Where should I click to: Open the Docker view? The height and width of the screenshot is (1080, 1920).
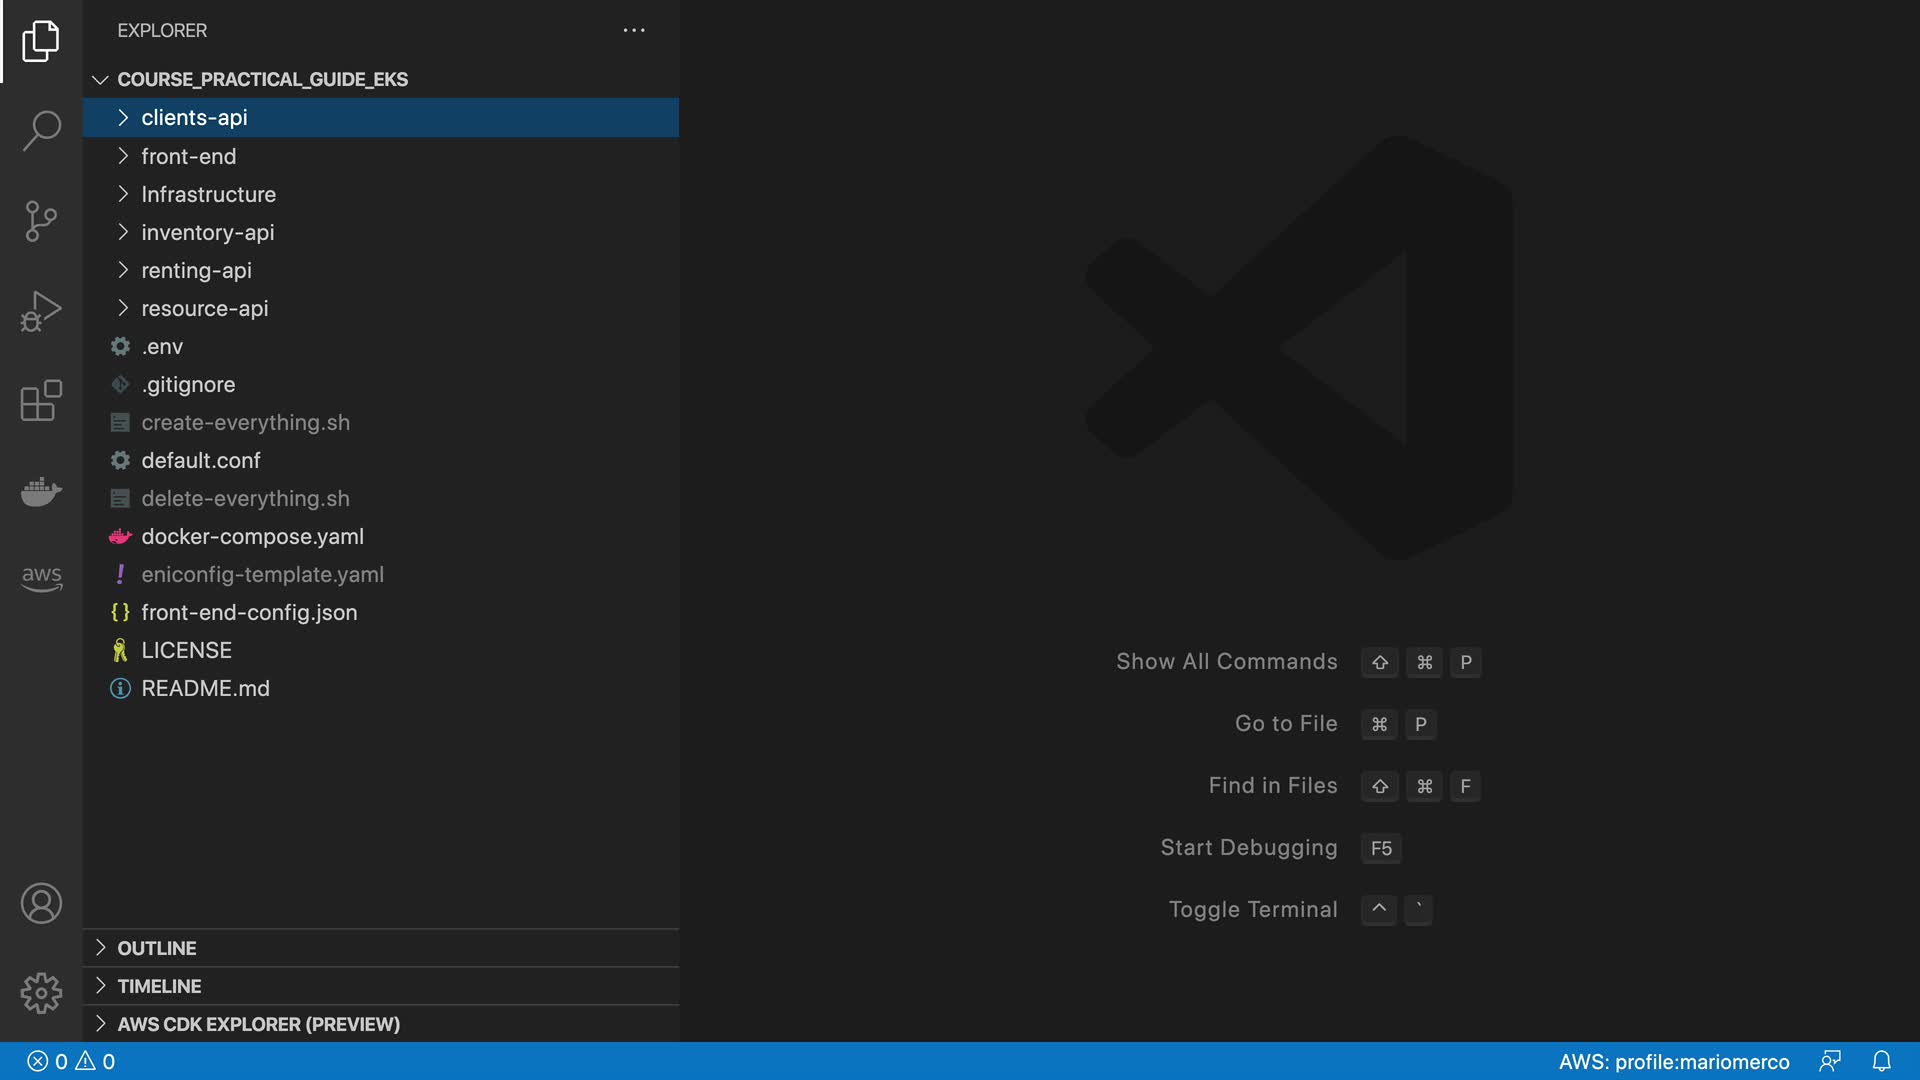point(41,491)
